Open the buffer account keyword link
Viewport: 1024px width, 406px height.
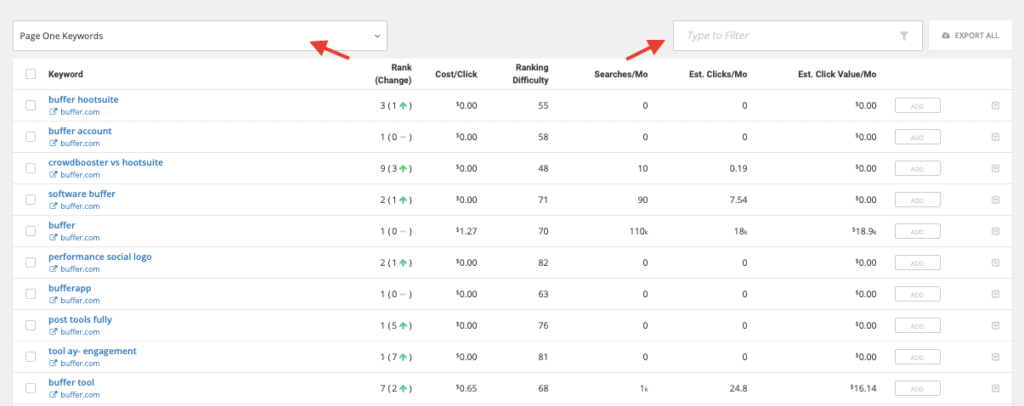coord(80,131)
